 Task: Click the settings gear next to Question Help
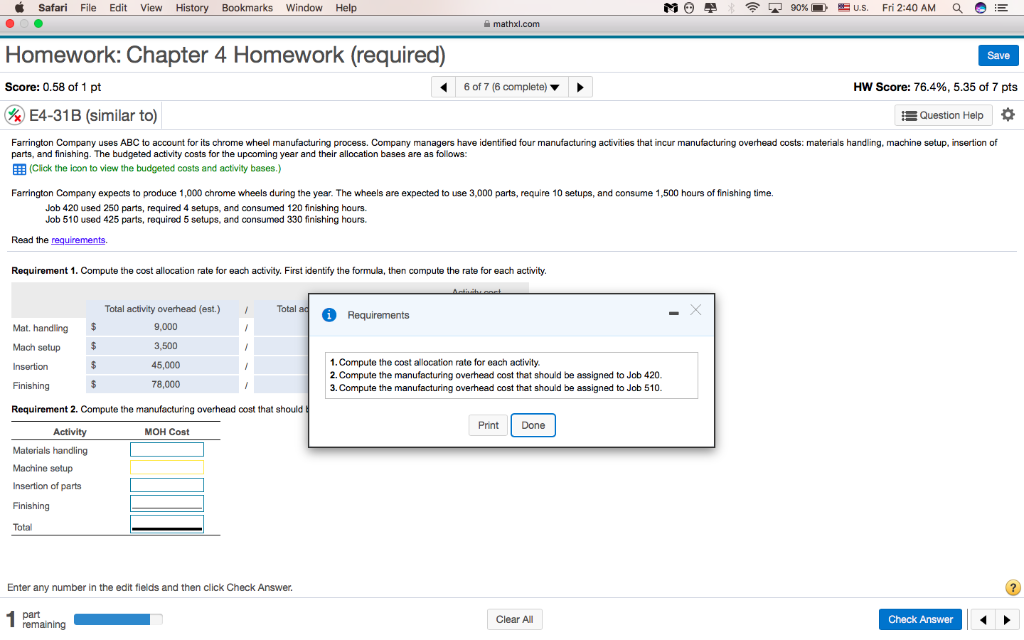[x=1007, y=114]
